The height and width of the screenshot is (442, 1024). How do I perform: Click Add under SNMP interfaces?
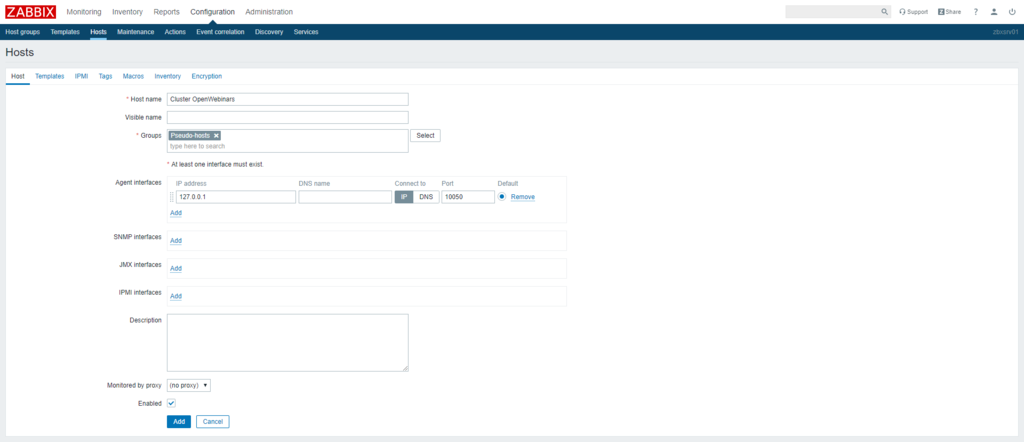175,241
